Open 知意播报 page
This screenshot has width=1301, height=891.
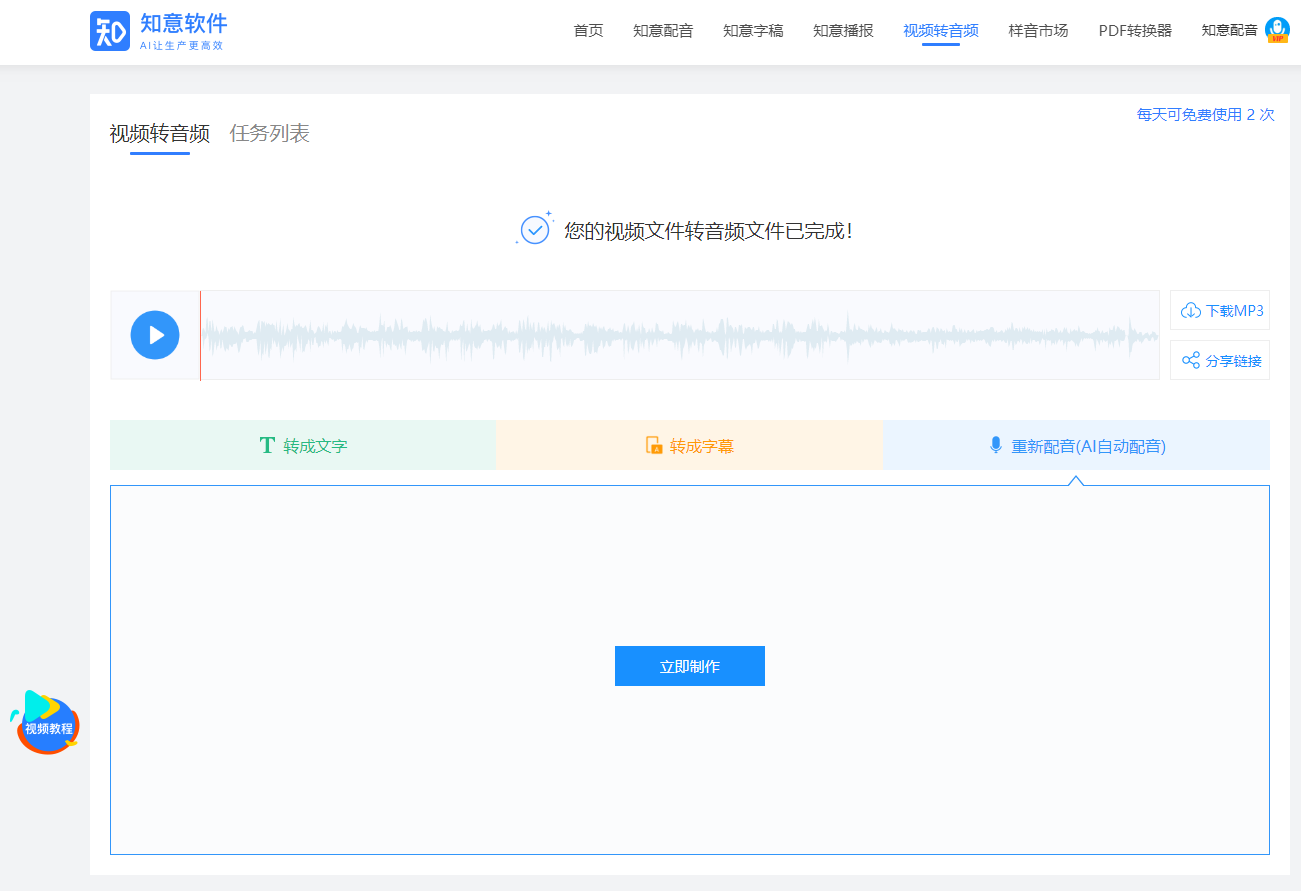[x=843, y=30]
